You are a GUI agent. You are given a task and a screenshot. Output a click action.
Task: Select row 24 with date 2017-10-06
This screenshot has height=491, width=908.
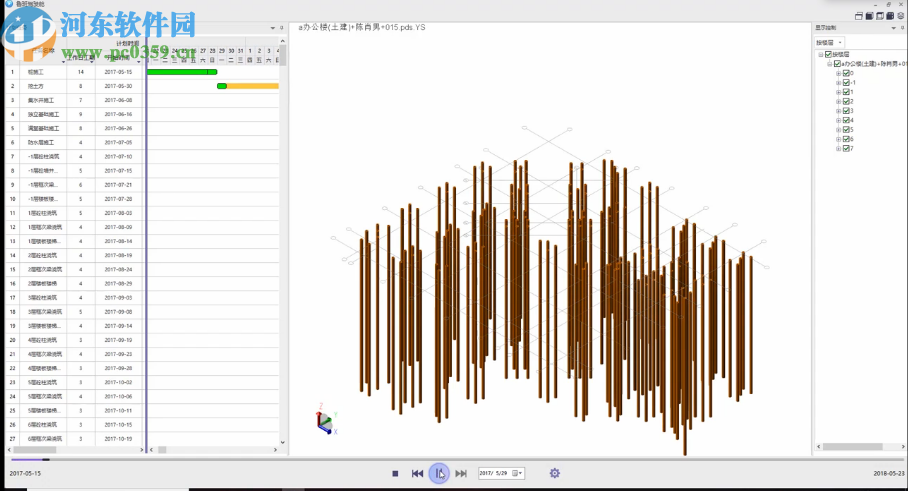pos(74,397)
